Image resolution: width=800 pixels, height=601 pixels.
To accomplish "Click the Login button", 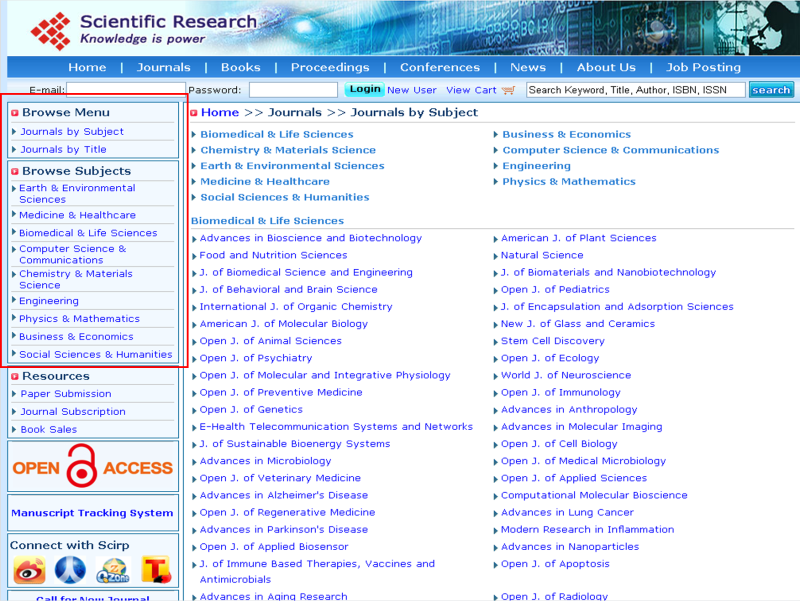I will (x=365, y=89).
